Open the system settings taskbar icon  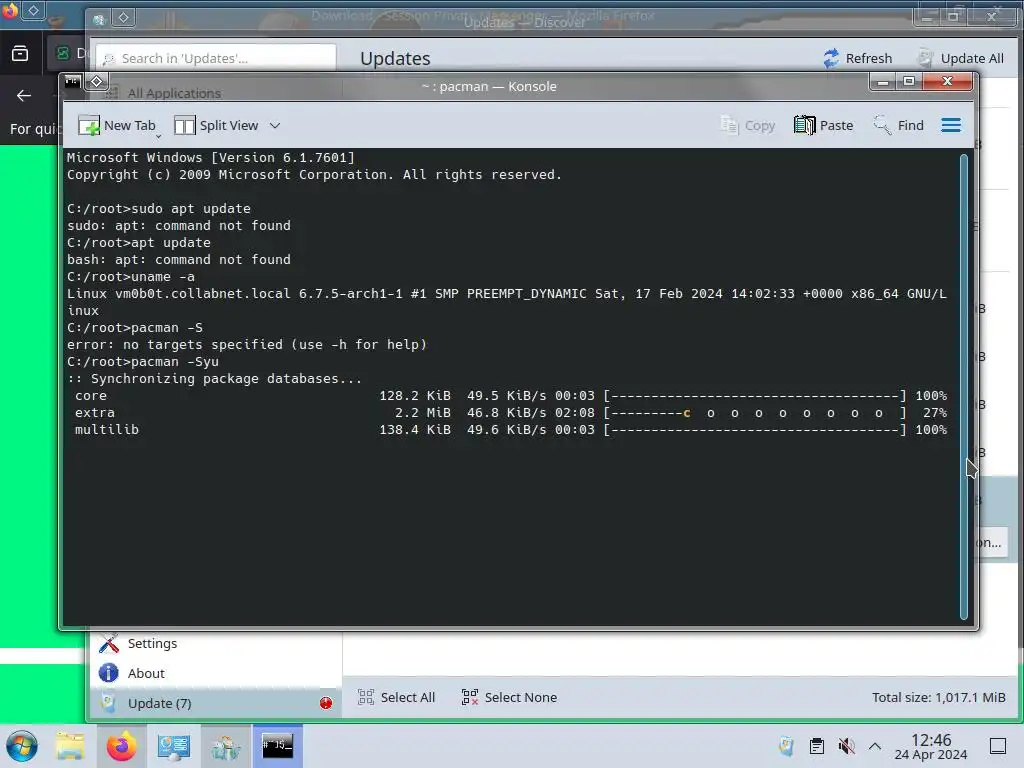(x=174, y=746)
